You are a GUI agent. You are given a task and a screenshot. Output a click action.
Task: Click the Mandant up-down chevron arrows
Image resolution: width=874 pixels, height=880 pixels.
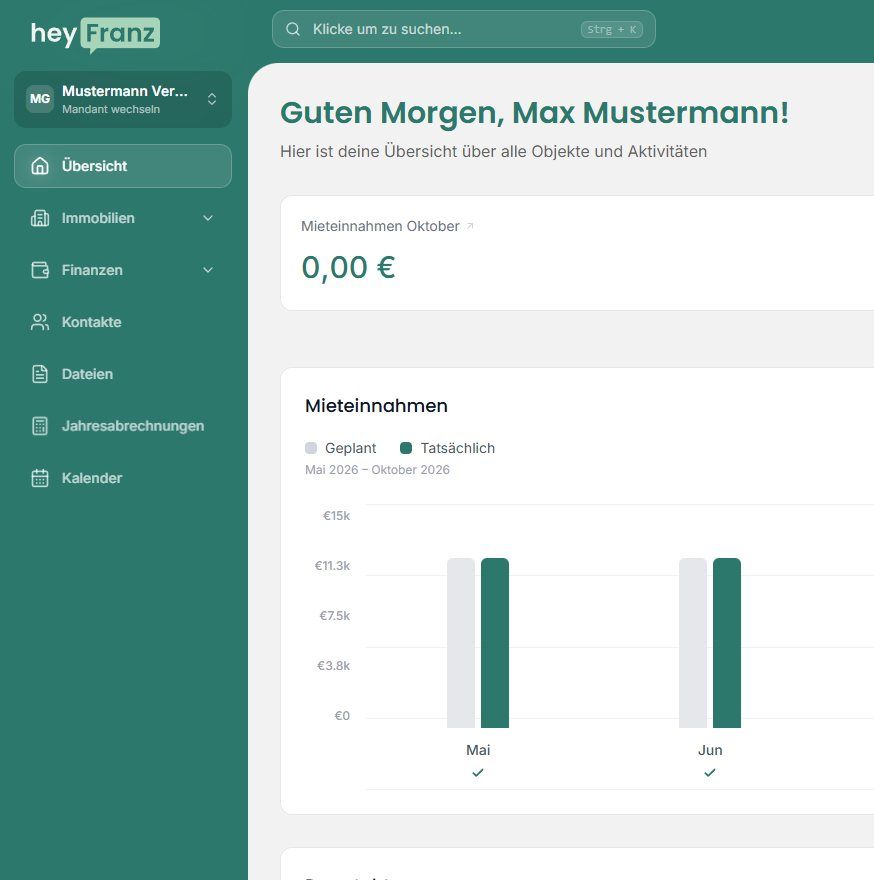(x=212, y=99)
